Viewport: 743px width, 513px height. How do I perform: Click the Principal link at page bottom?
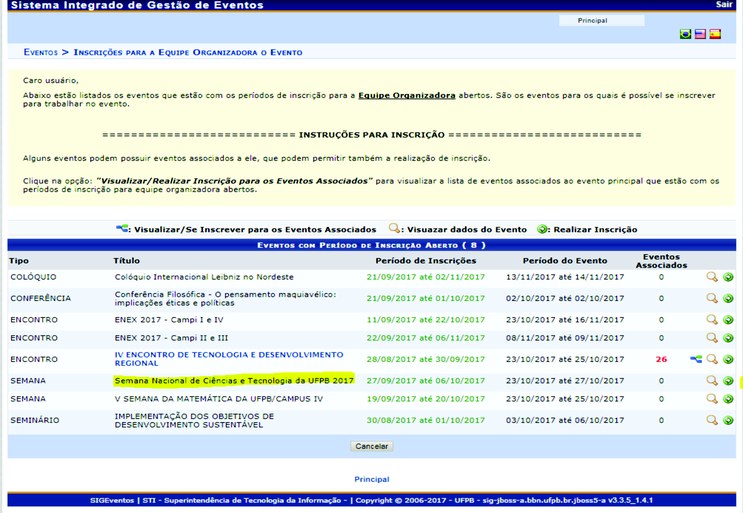click(x=371, y=479)
